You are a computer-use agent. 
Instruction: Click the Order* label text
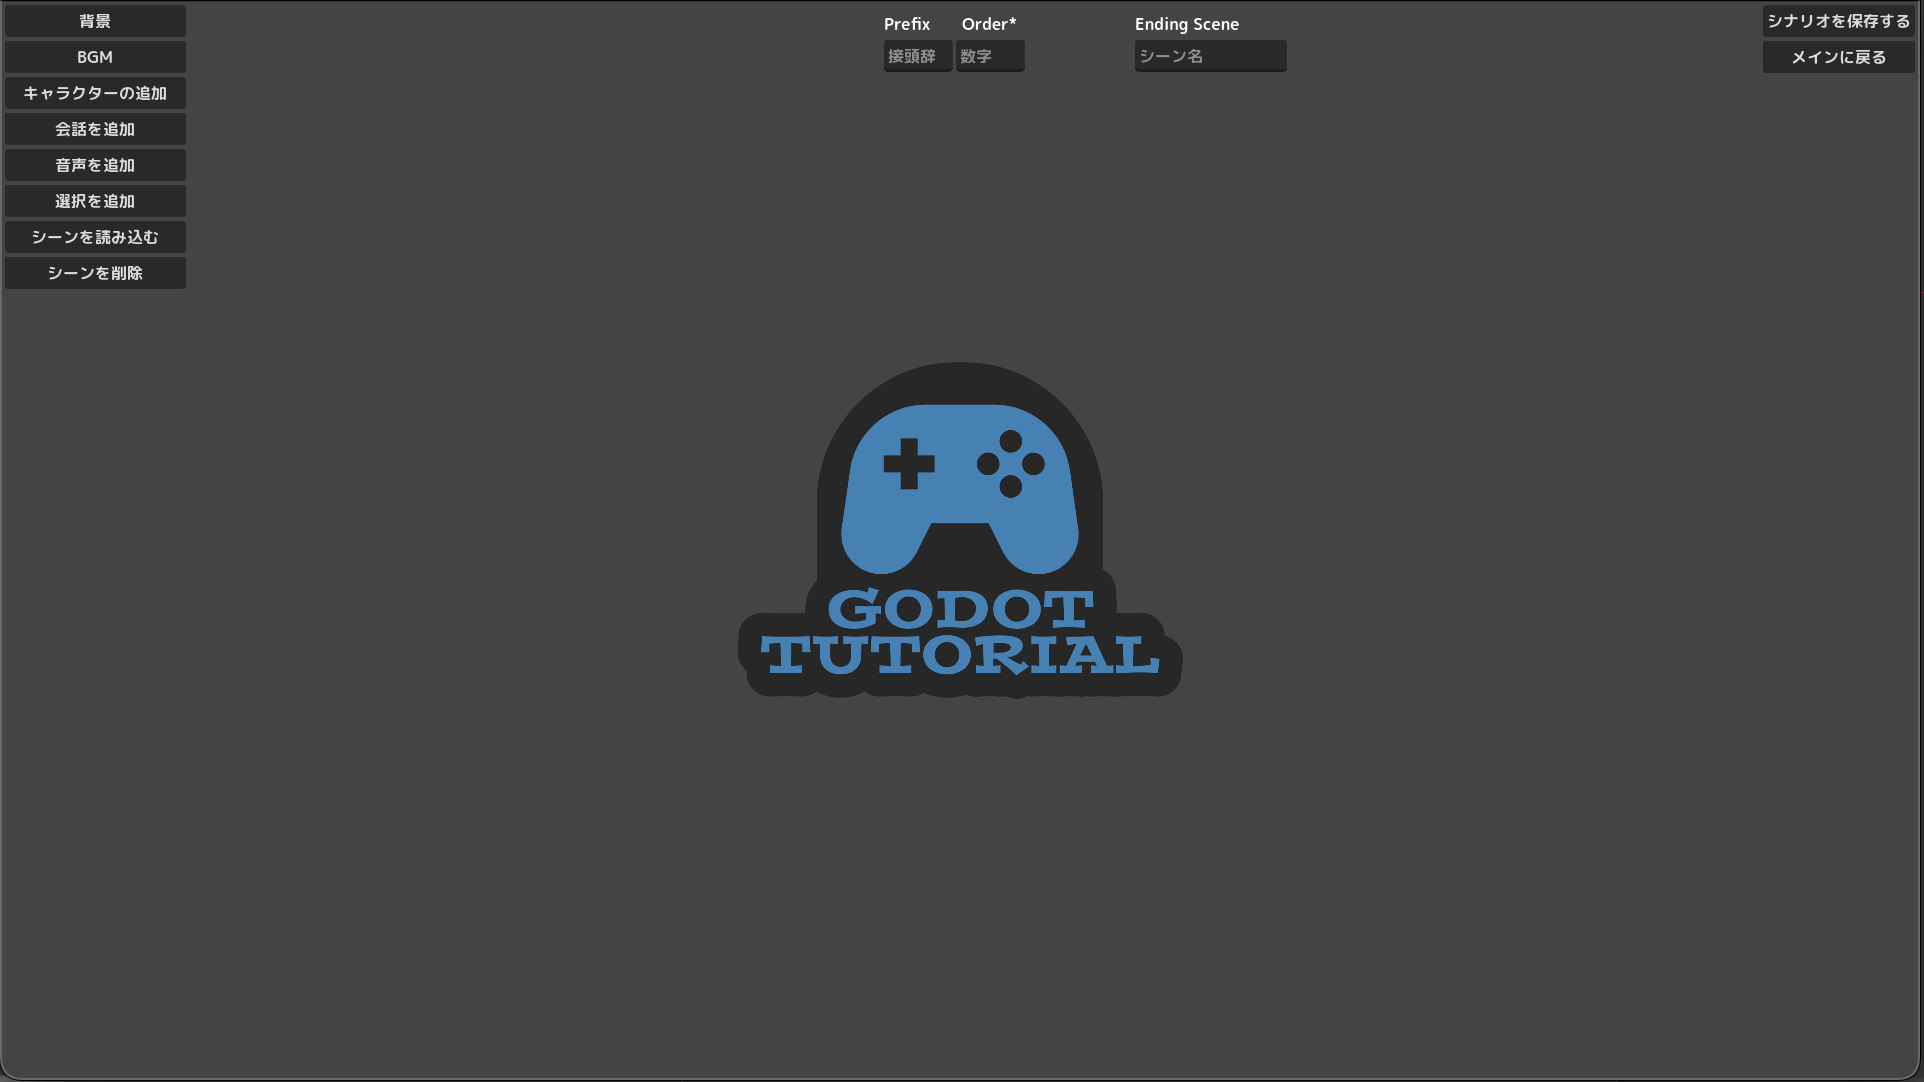[x=988, y=24]
